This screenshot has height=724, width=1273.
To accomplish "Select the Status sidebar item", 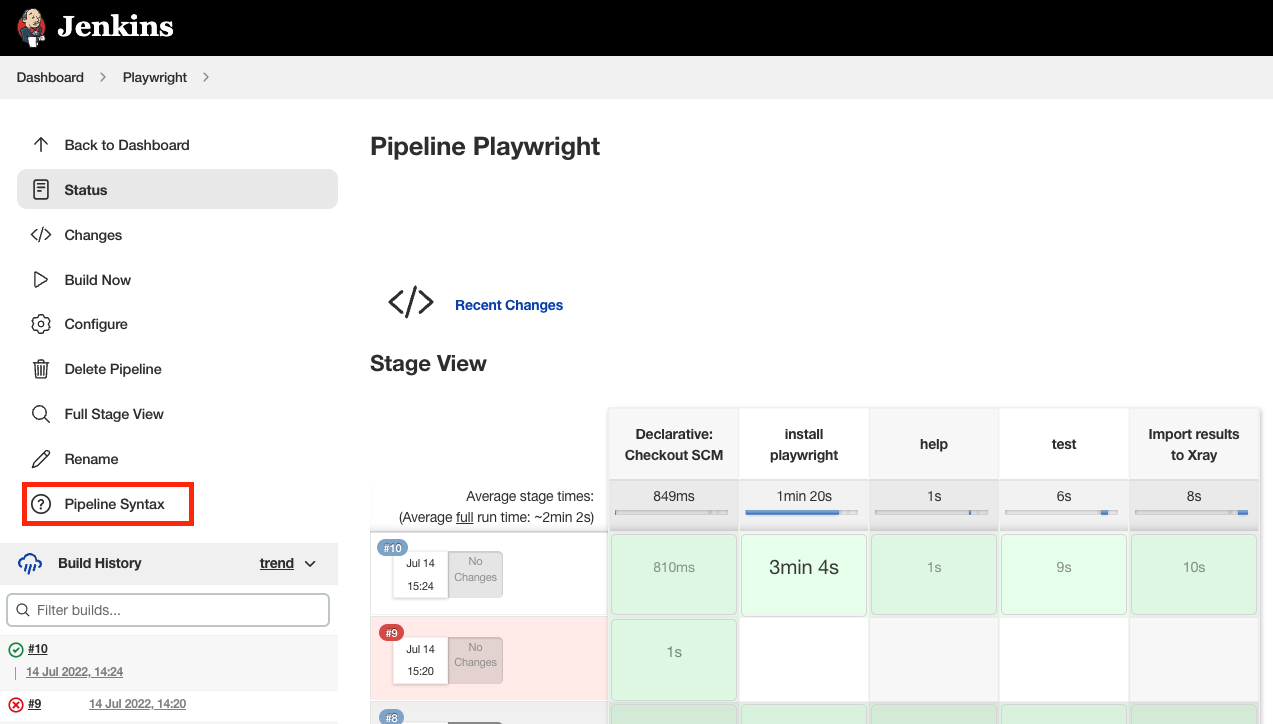I will 177,189.
